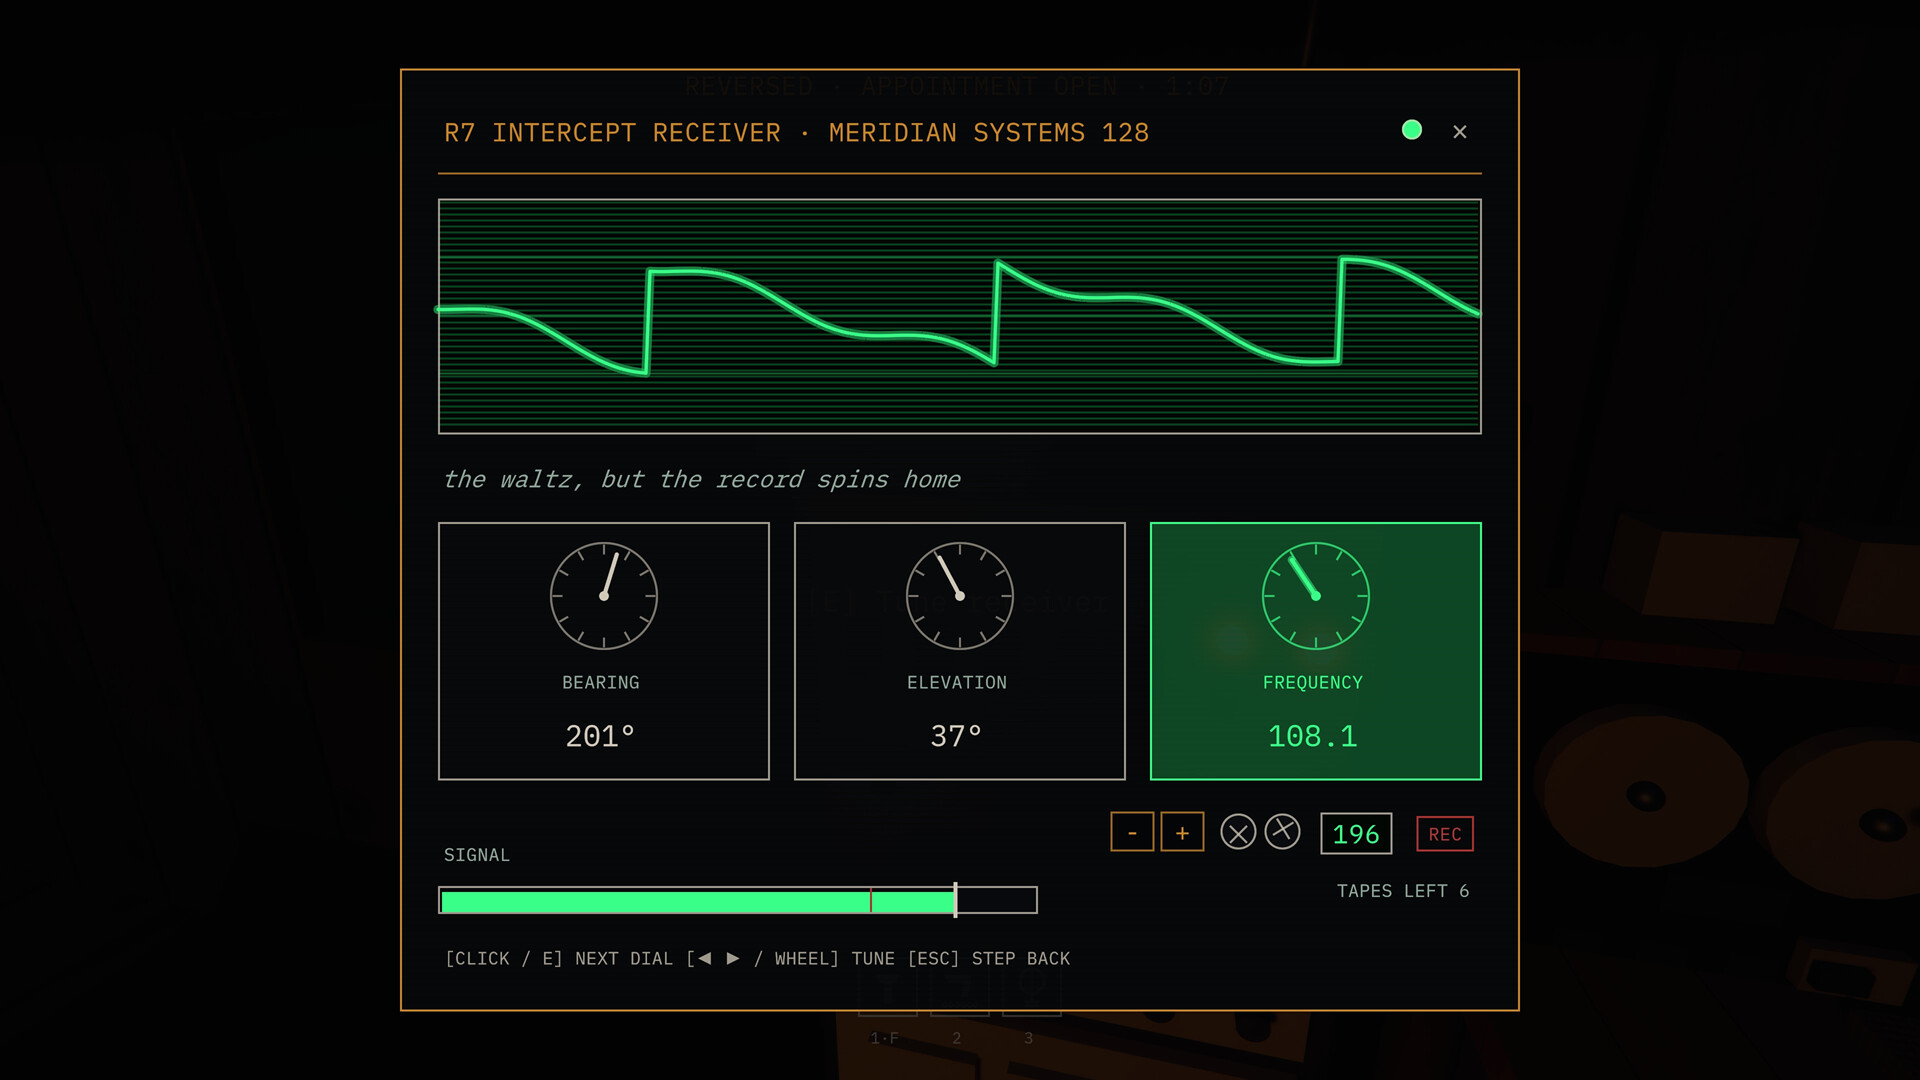Select the Frequency dial panel

[1316, 651]
